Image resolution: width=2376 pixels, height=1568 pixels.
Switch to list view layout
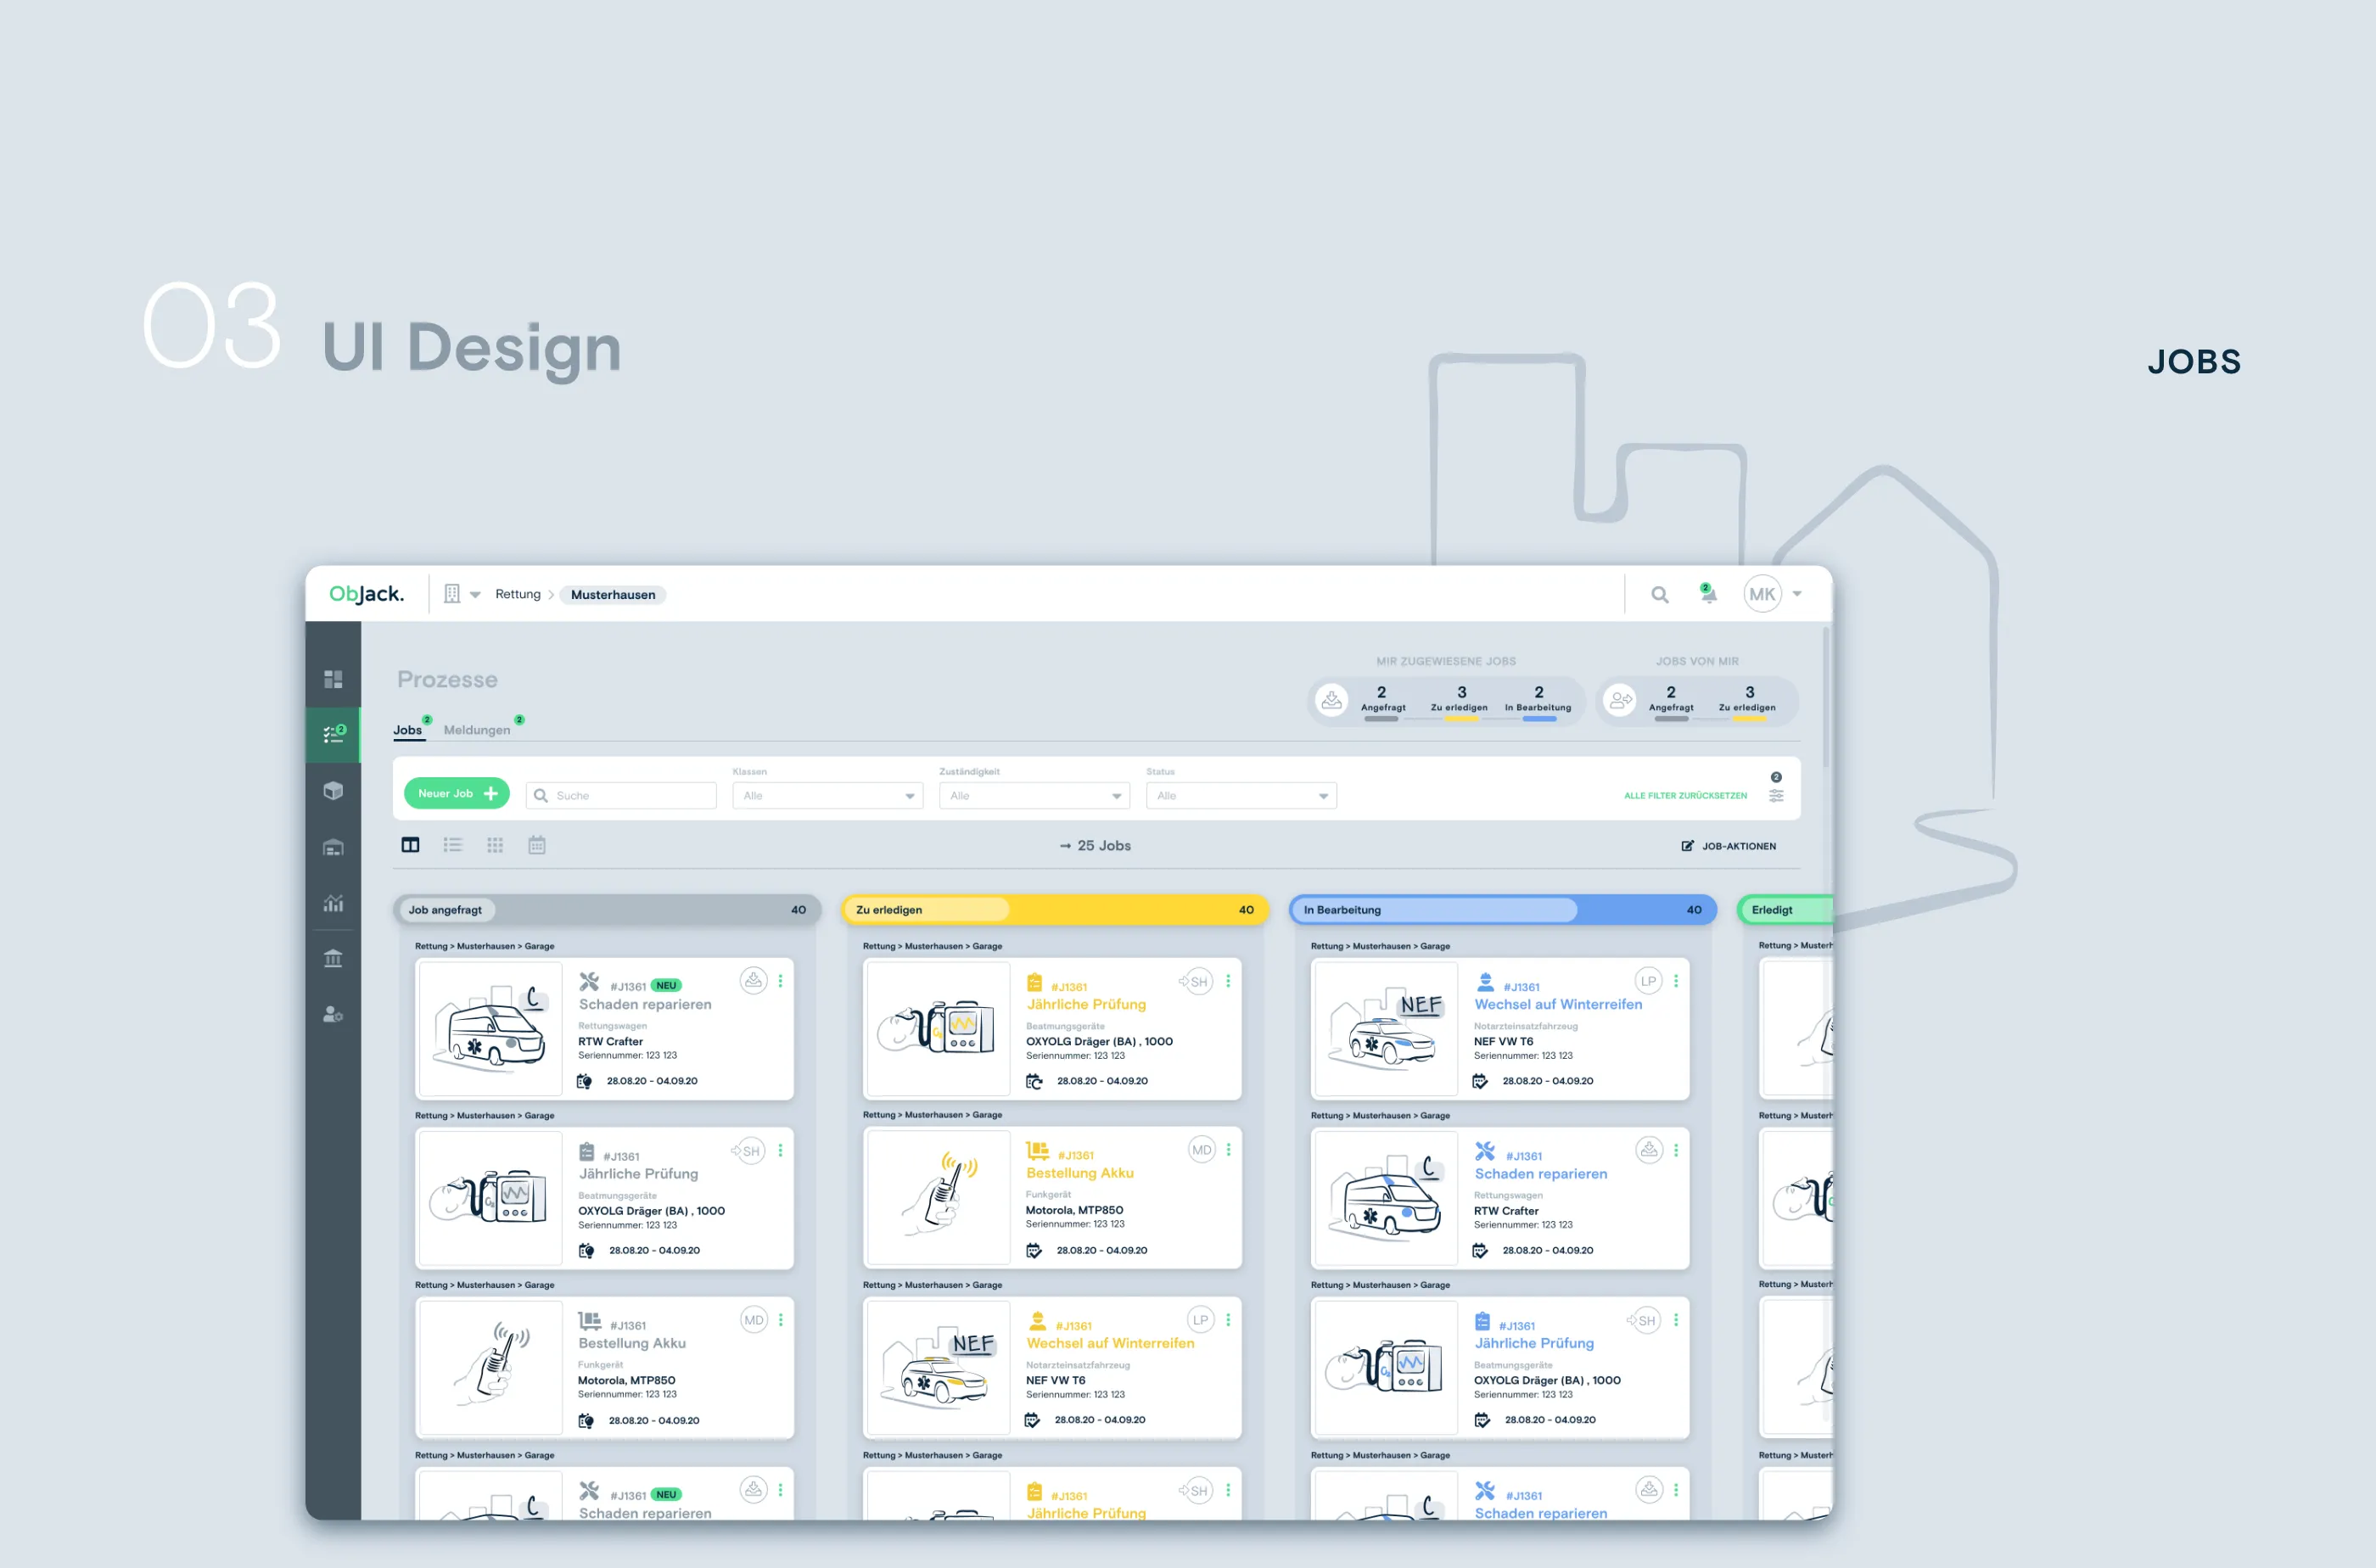[x=453, y=845]
